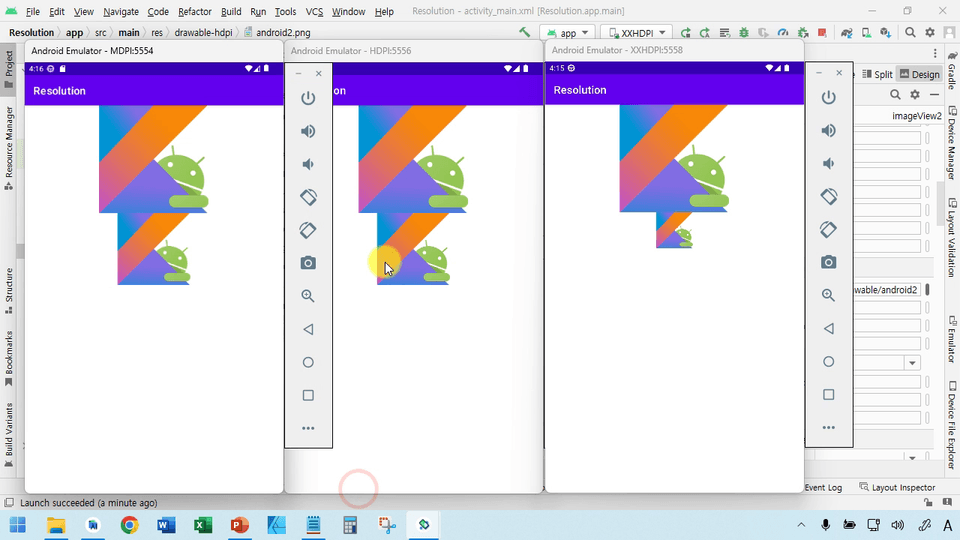Open the Layout Inspector tool window
Screen dimensions: 960x540
click(x=898, y=487)
